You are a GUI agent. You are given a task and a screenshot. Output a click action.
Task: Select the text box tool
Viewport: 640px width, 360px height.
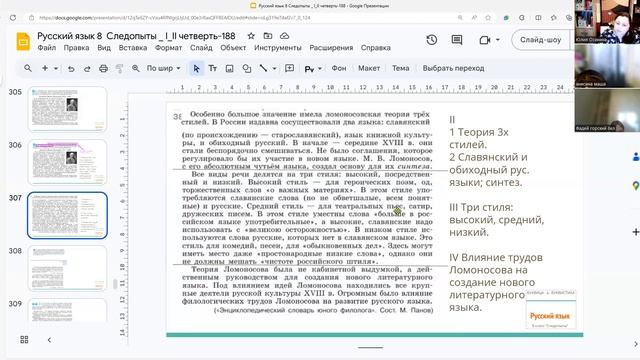213,68
